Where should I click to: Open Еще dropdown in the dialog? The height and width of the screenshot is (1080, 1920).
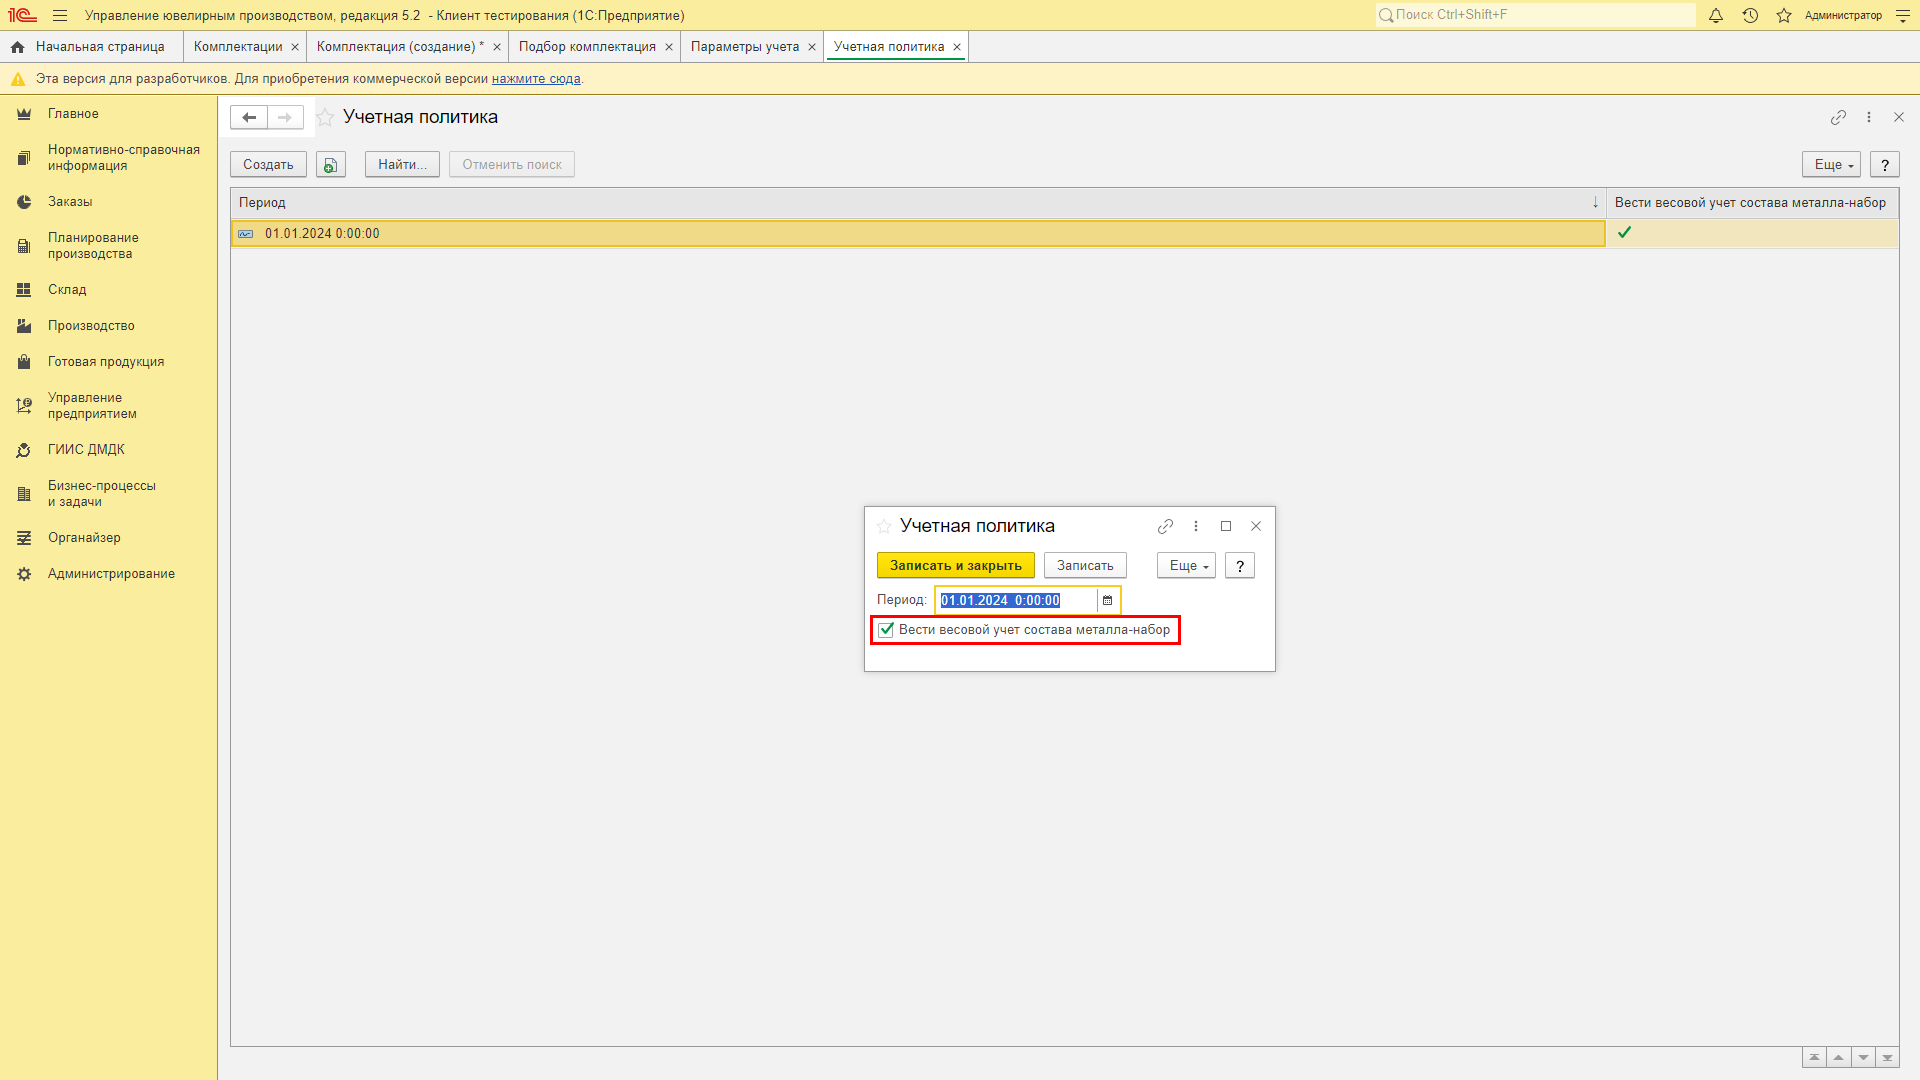(x=1186, y=566)
